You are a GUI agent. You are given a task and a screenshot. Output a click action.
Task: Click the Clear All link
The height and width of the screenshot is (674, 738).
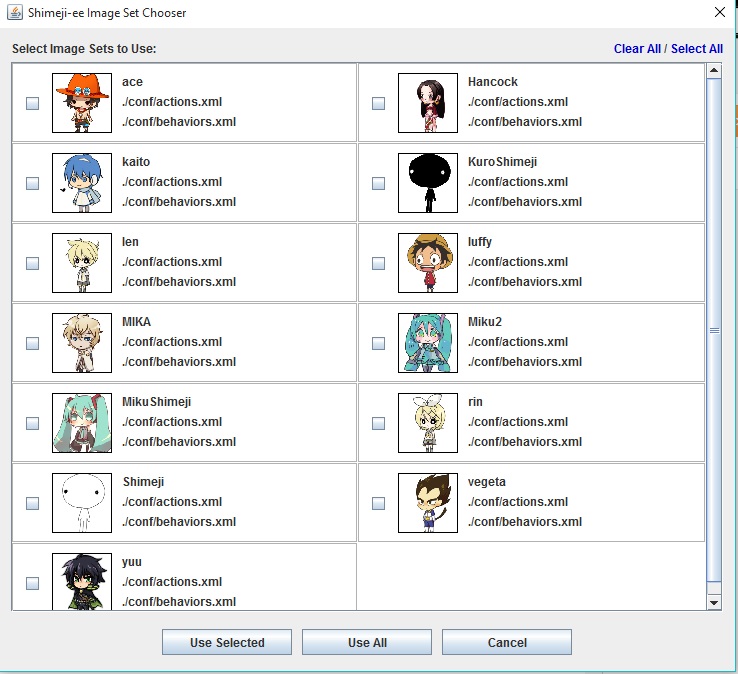point(637,48)
